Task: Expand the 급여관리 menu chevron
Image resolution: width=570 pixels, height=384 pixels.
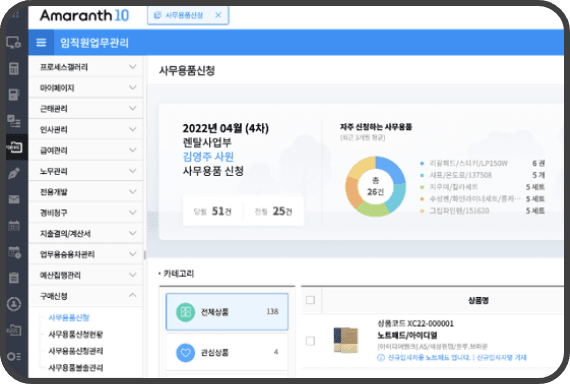Action: pos(133,149)
